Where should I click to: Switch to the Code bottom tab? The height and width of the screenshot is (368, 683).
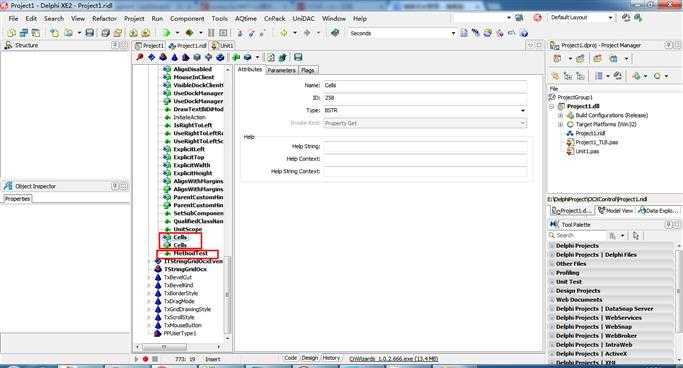pos(290,358)
